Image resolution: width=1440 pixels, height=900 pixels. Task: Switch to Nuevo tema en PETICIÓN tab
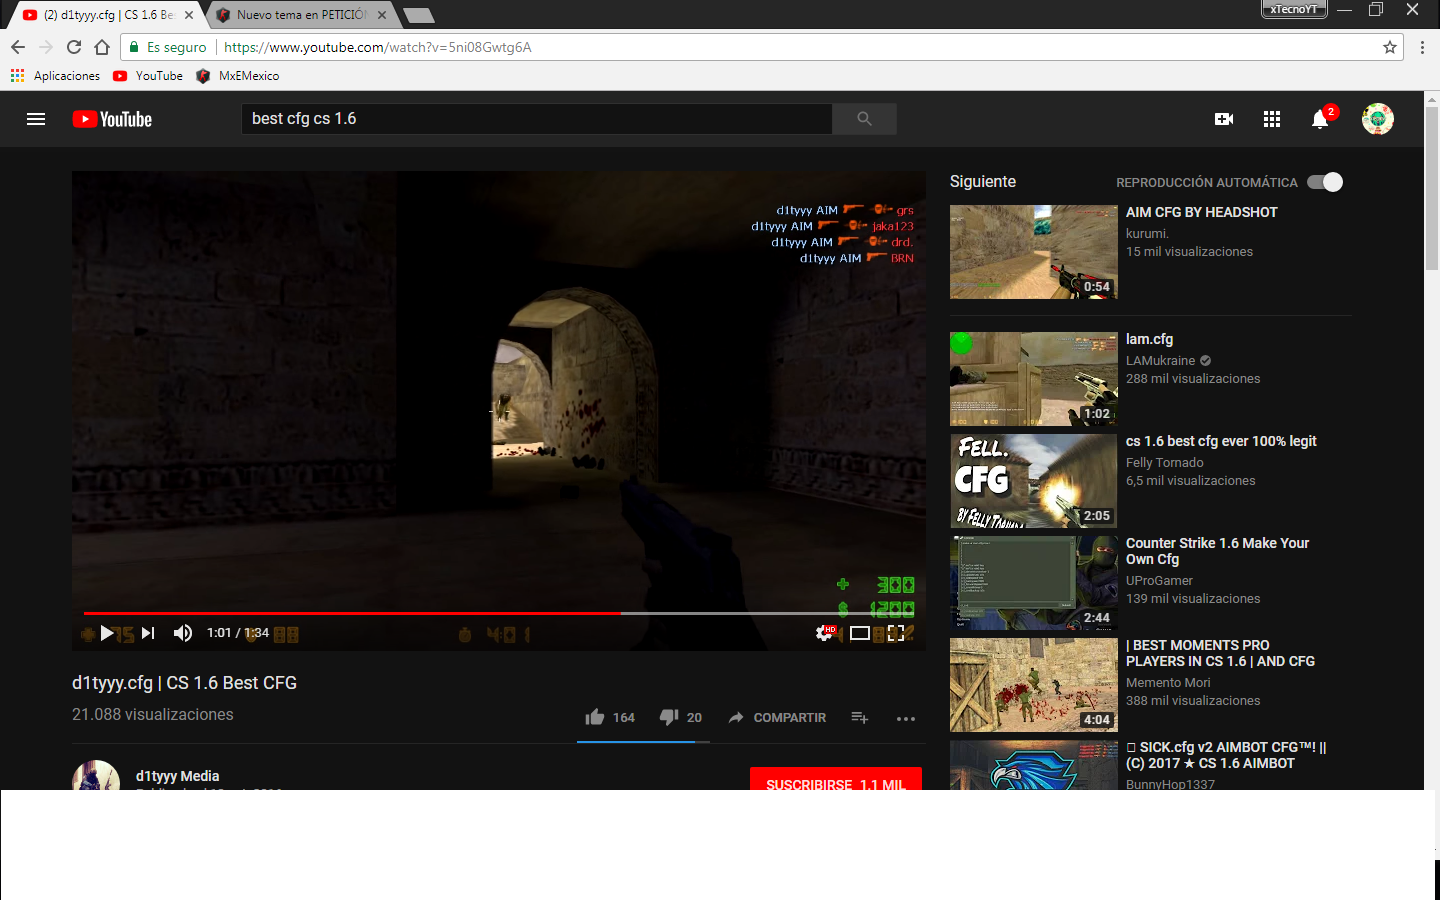302,15
